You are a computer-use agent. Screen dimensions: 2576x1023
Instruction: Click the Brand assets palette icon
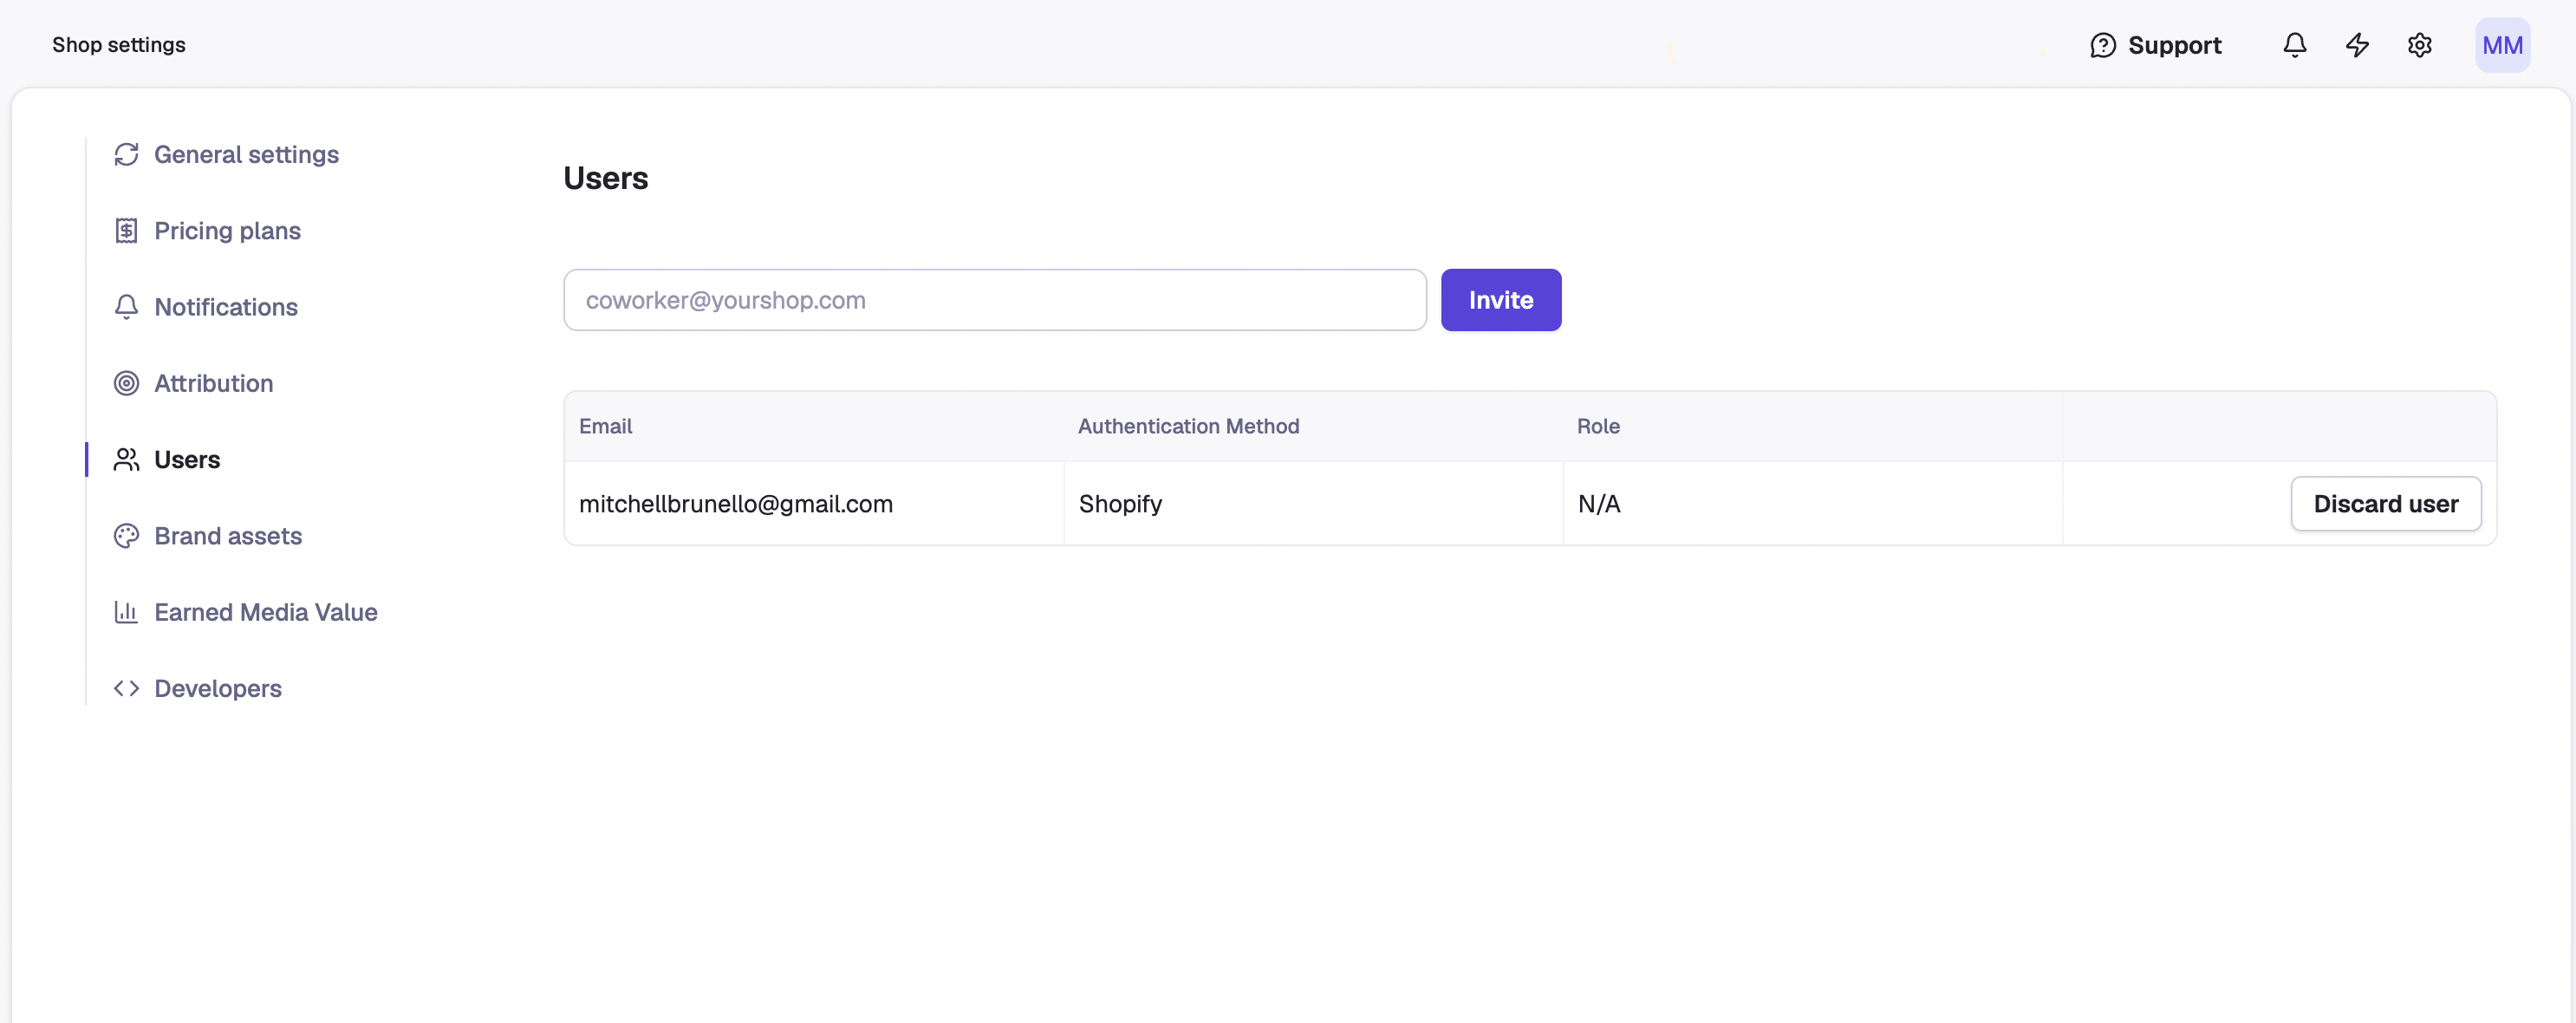[126, 536]
